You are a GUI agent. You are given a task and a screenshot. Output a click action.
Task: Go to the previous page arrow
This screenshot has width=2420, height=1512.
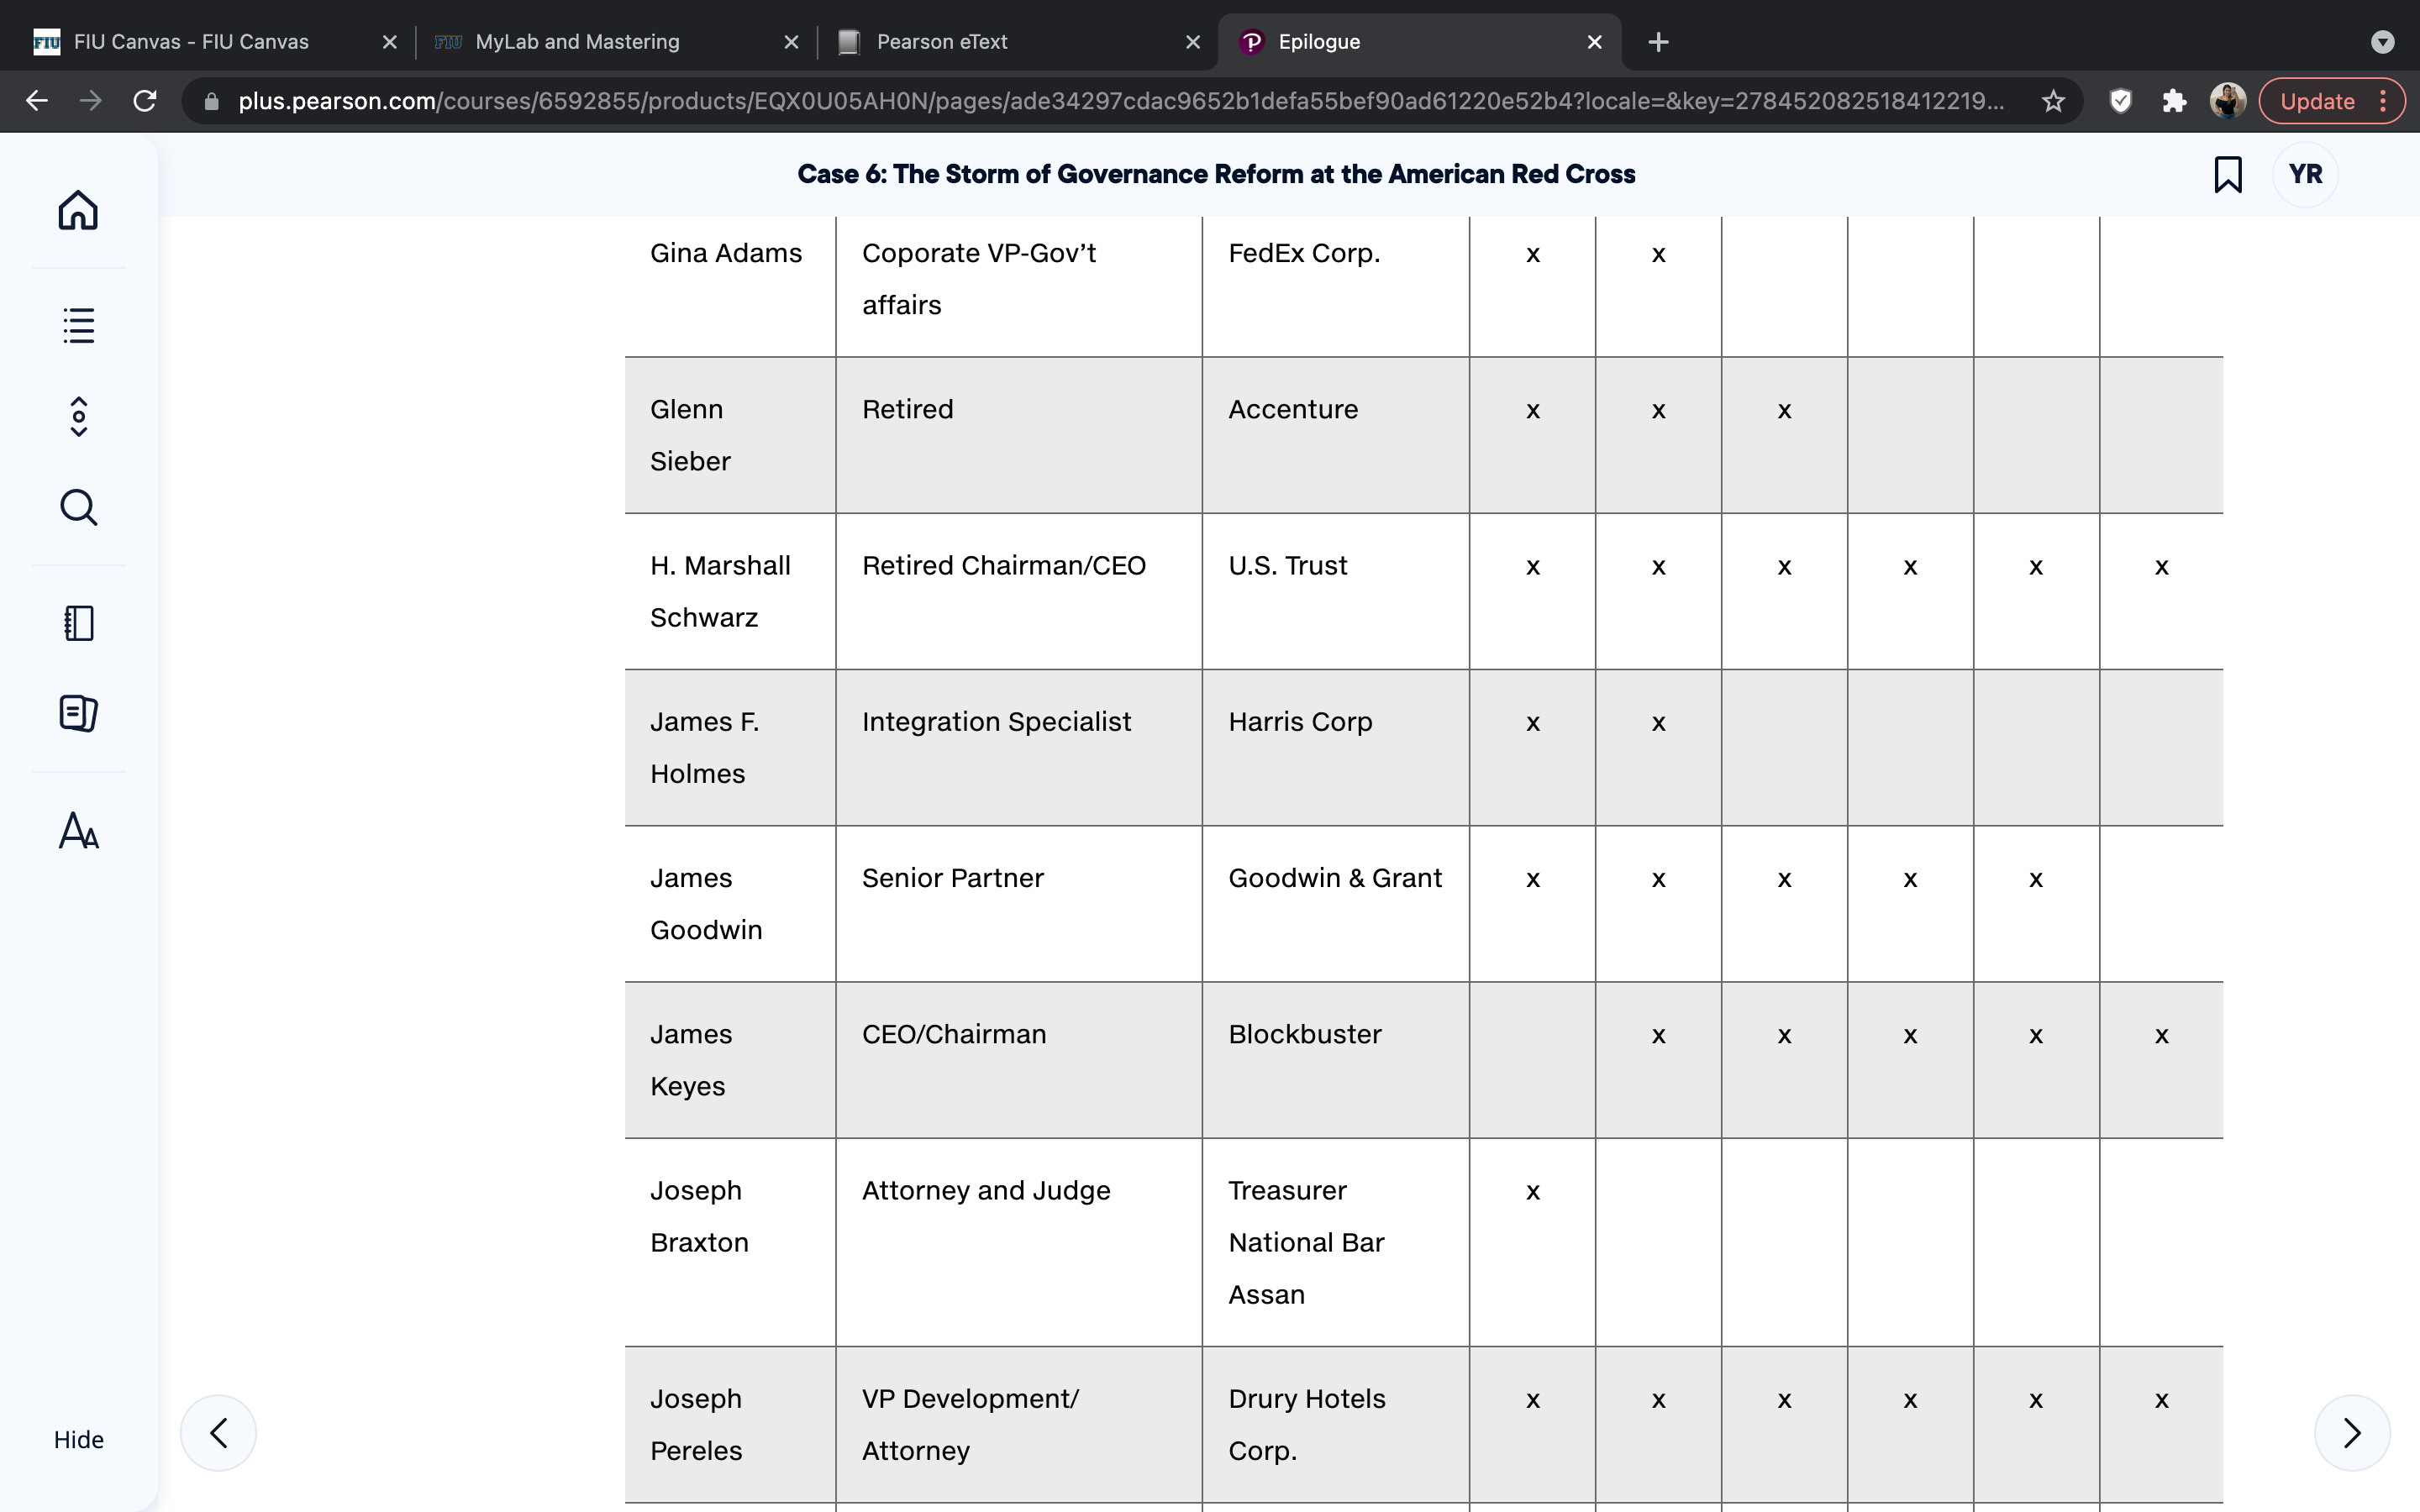pos(218,1433)
